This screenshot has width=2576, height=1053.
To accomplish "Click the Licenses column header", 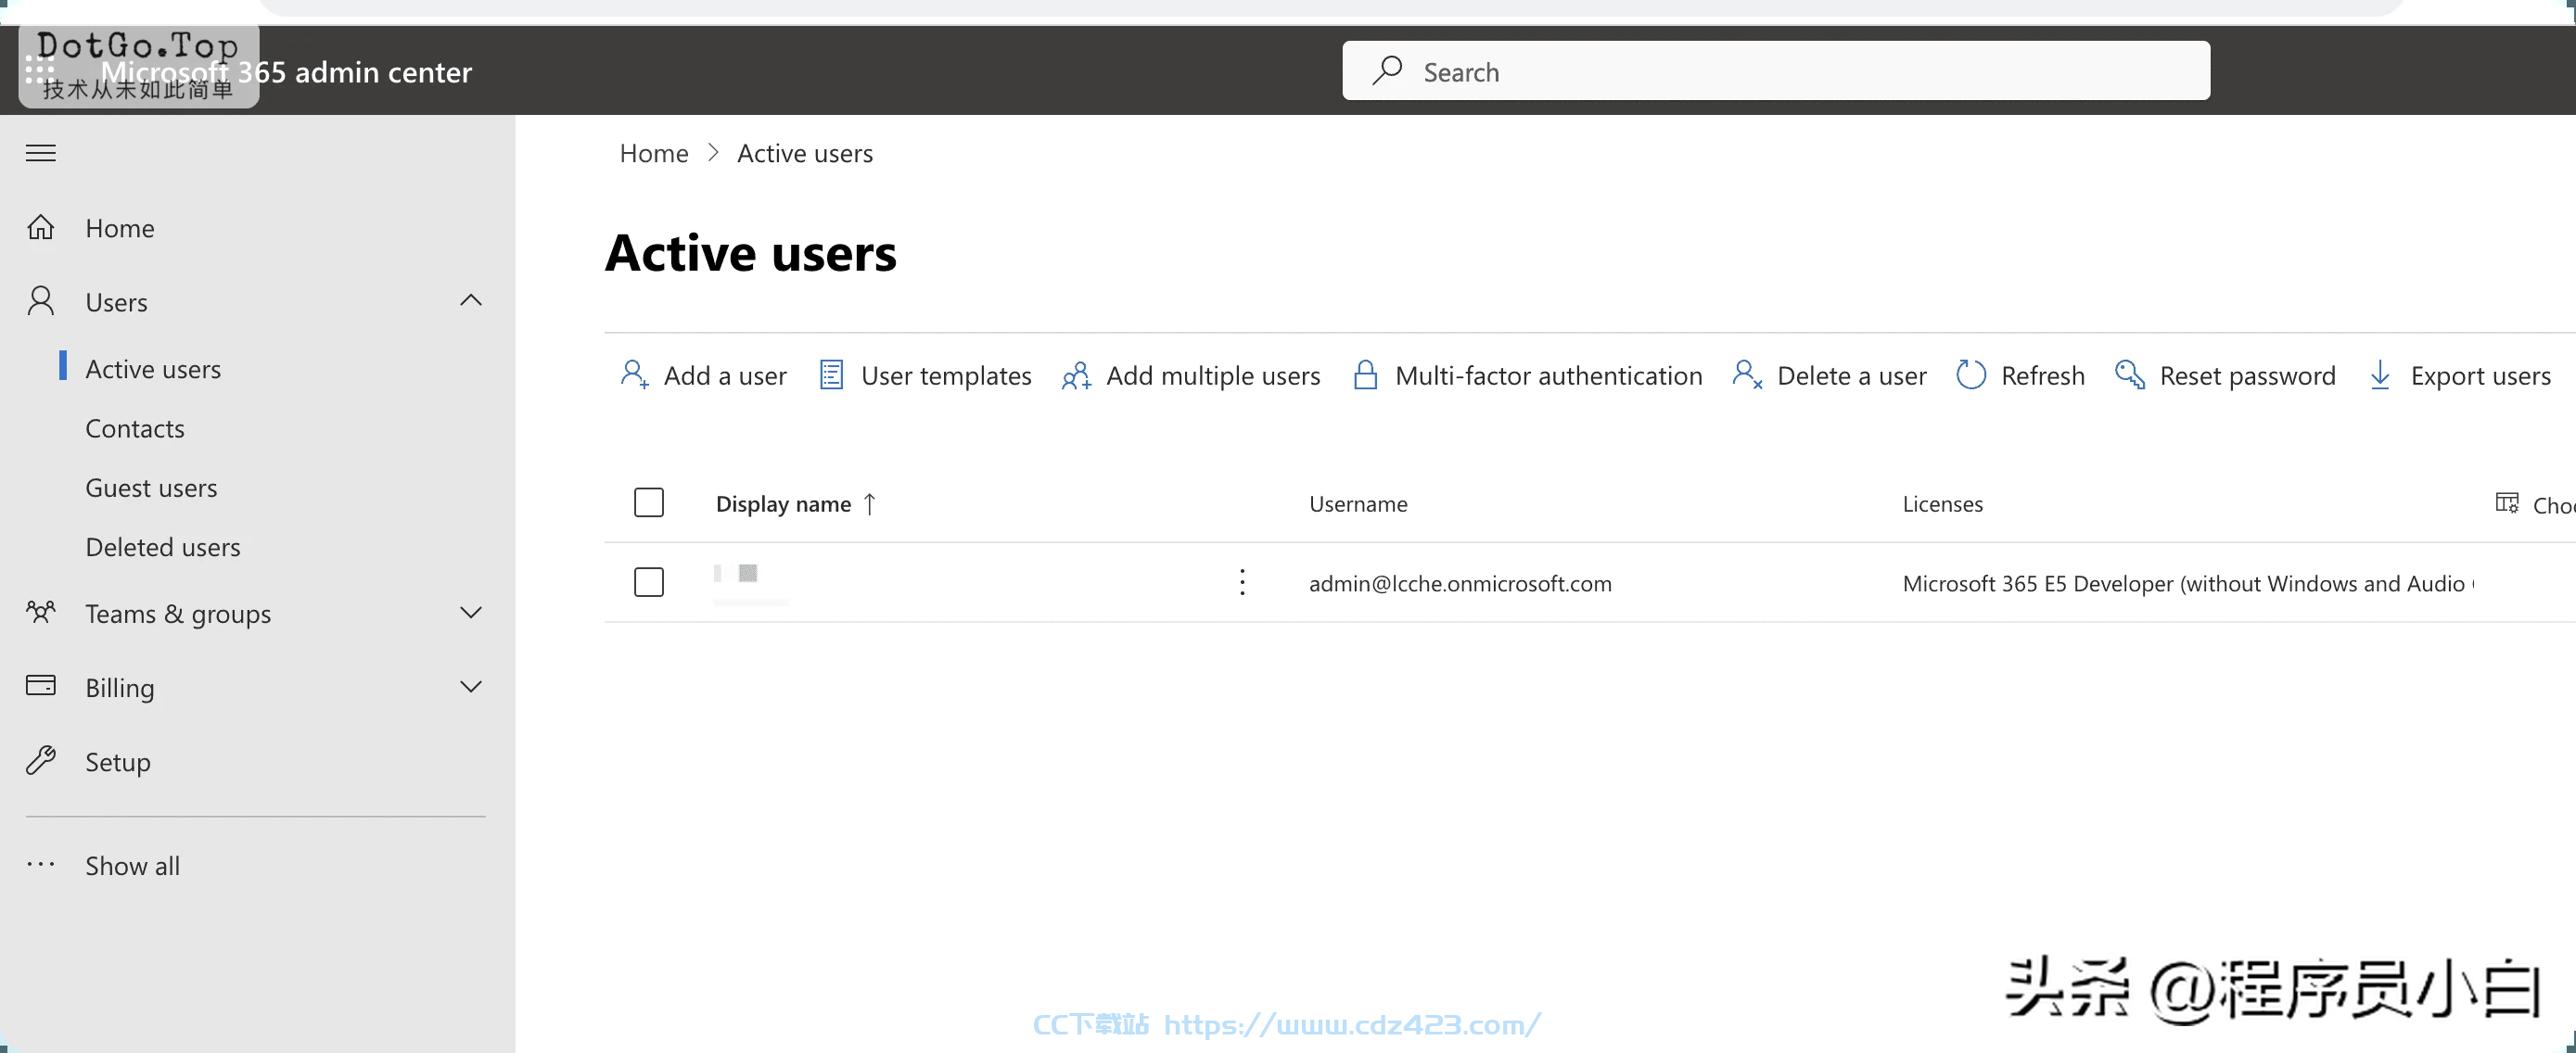I will (1942, 504).
